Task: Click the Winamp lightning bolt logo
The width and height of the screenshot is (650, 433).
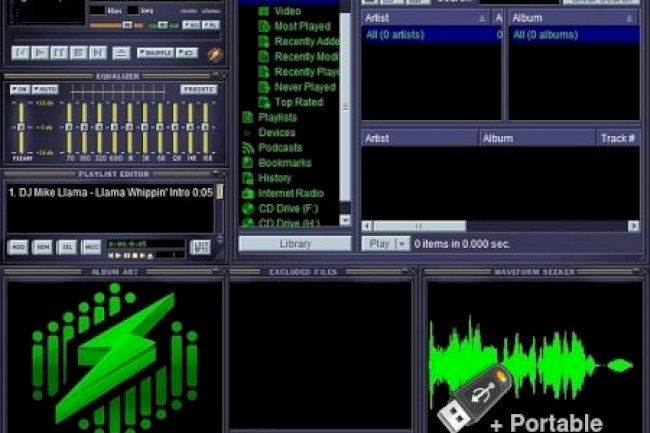Action: (x=215, y=54)
